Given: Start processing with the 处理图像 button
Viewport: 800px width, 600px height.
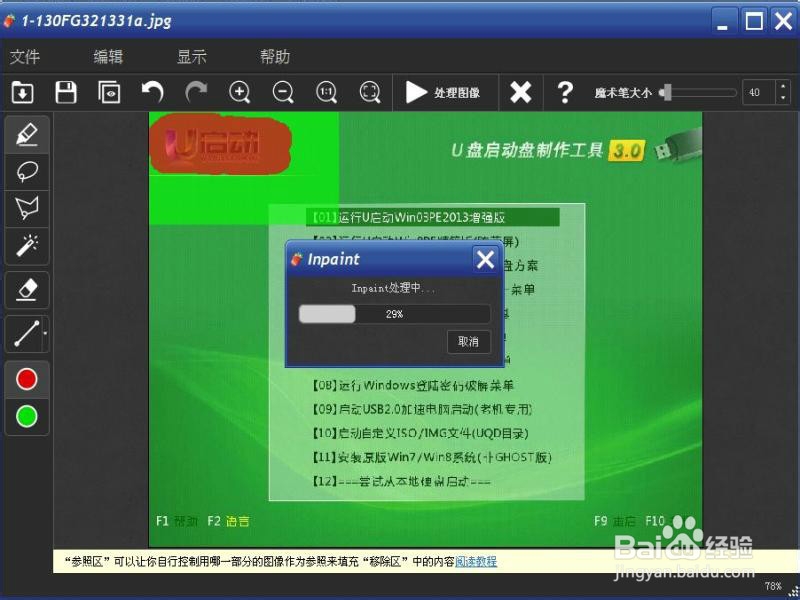Looking at the screenshot, I should tap(443, 92).
